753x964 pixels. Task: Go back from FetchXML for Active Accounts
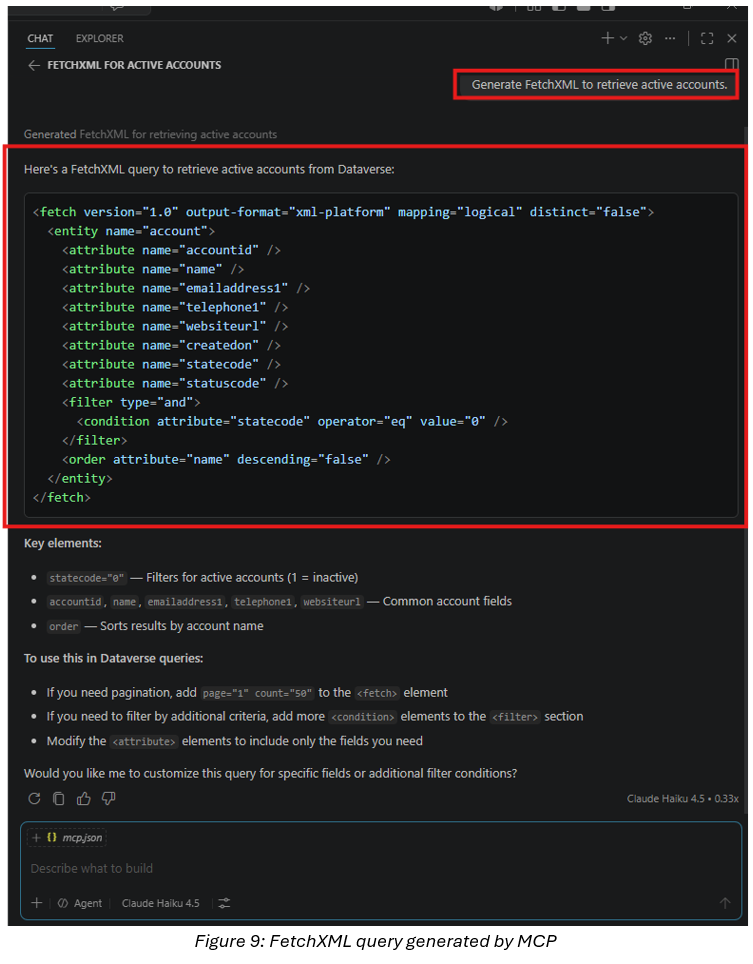tap(34, 65)
